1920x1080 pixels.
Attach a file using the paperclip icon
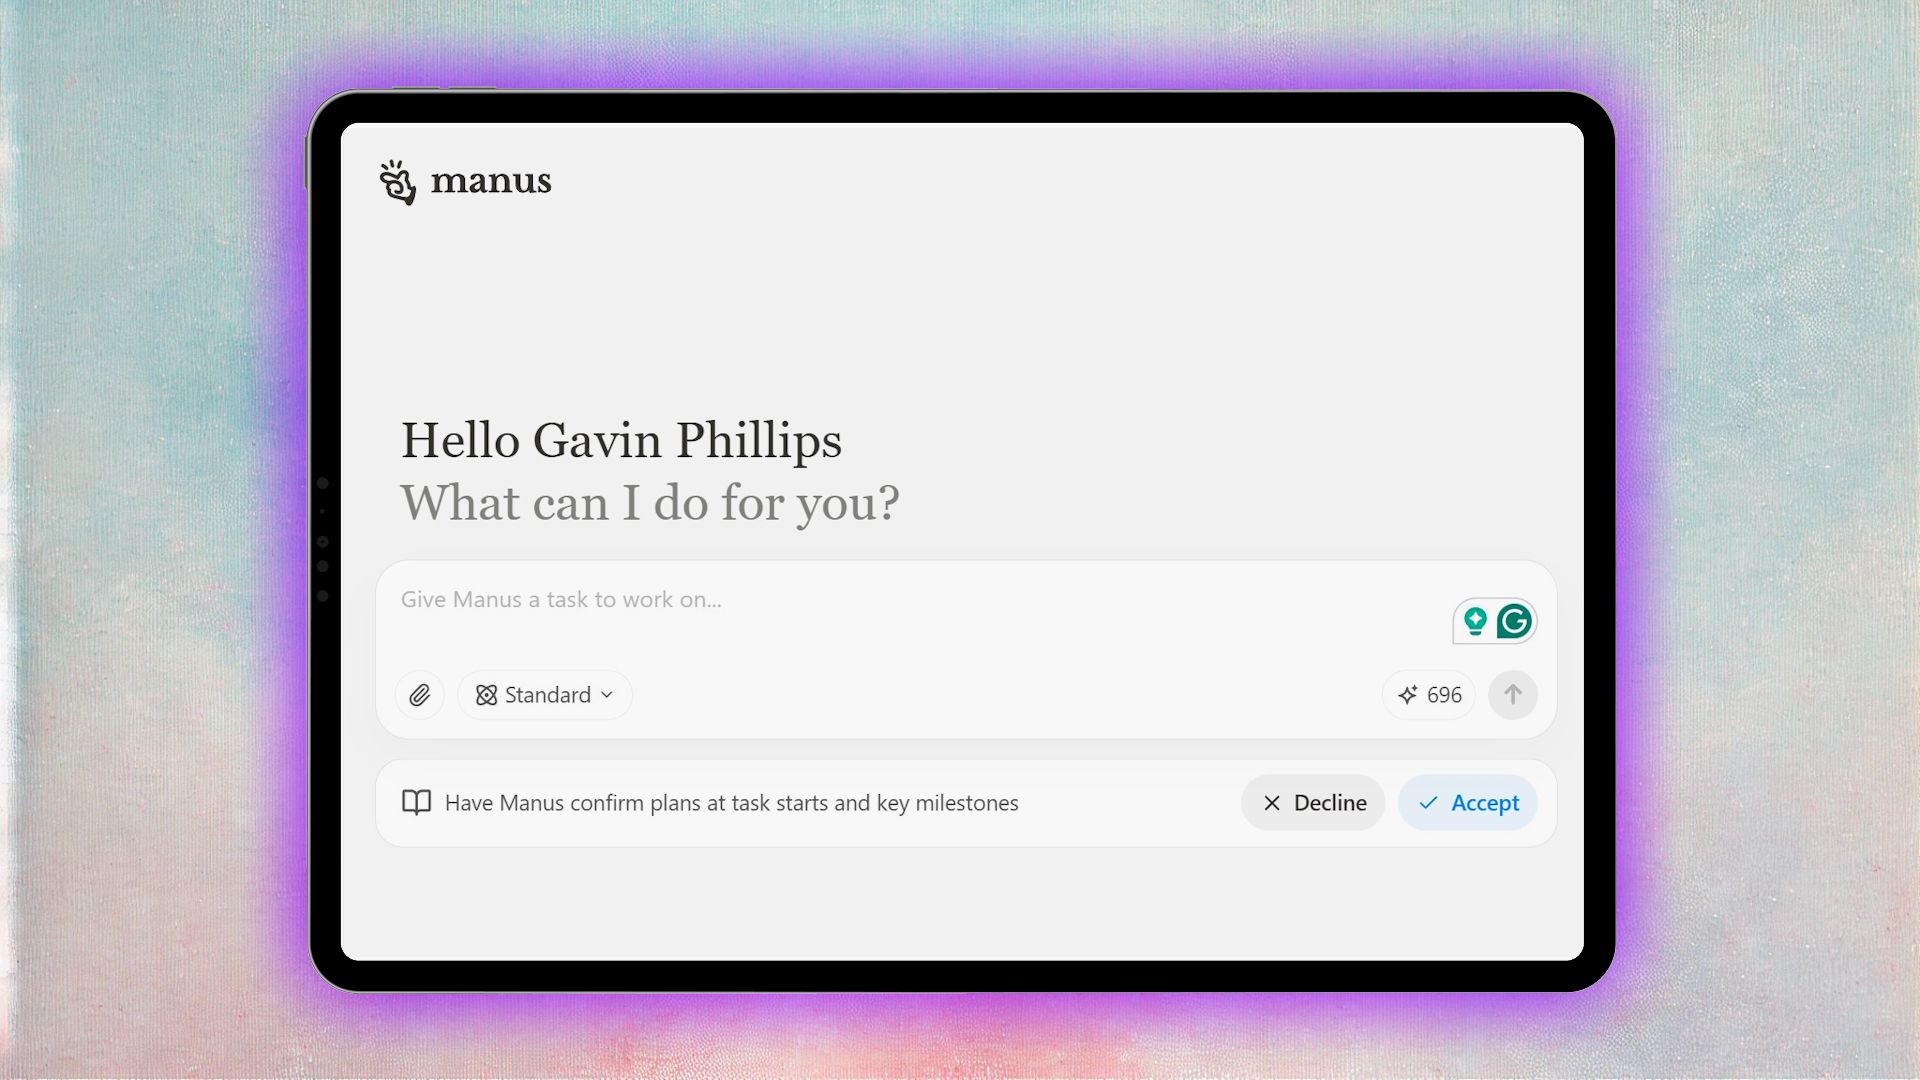tap(419, 695)
